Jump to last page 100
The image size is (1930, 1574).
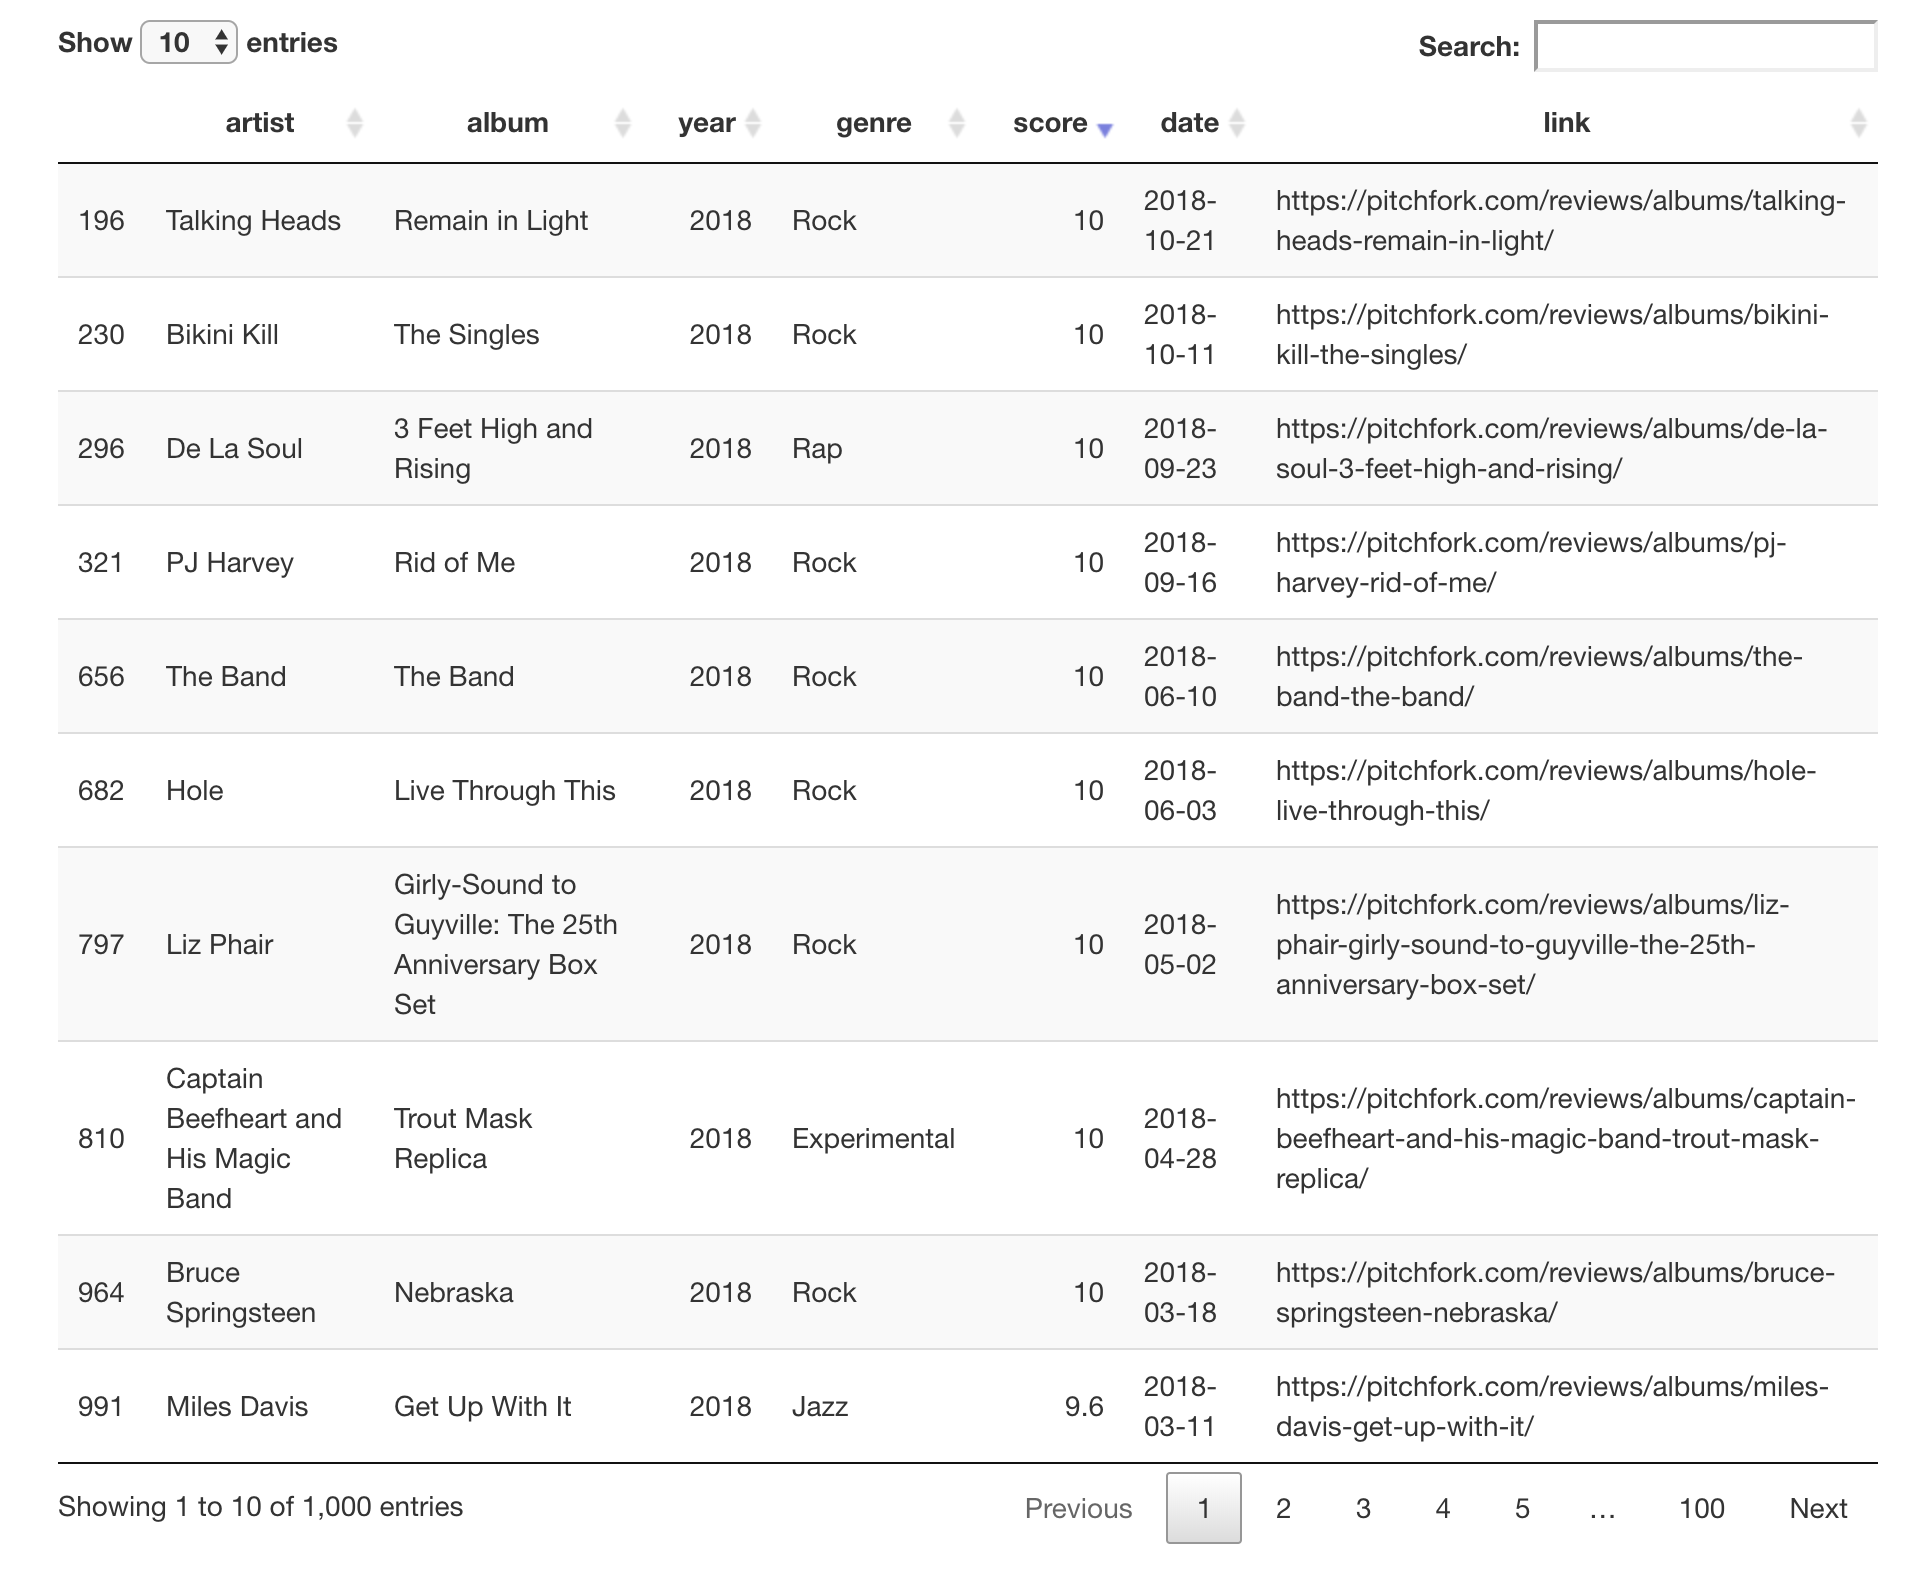[x=1701, y=1508]
